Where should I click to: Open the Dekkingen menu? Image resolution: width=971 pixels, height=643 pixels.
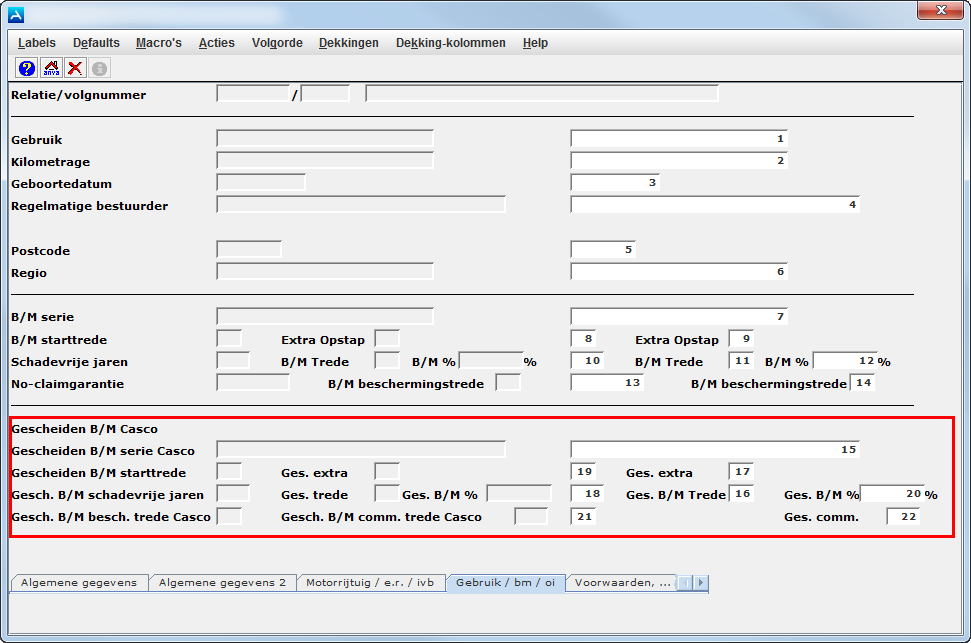click(348, 43)
